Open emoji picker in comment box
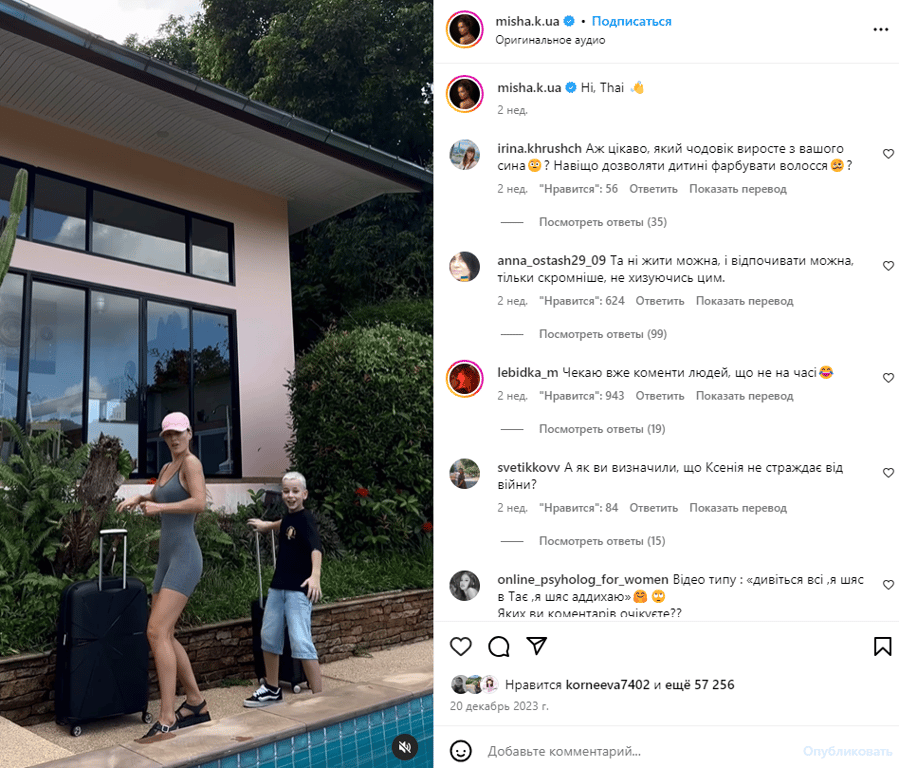 [461, 751]
